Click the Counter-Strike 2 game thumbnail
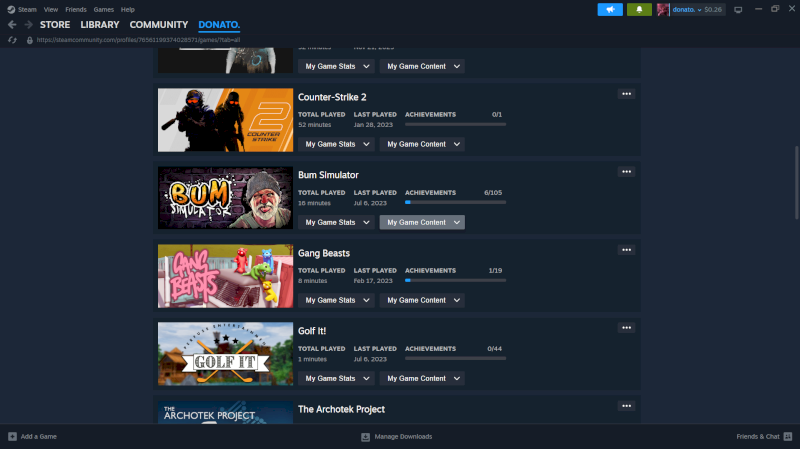 226,120
